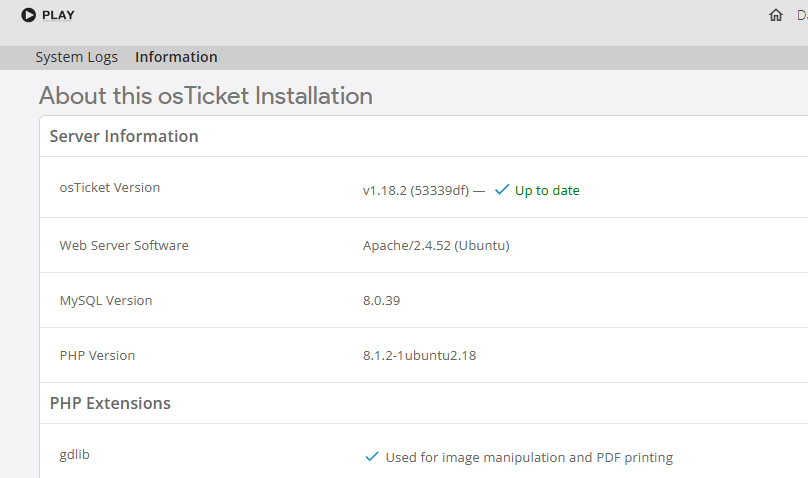This screenshot has width=808, height=478.
Task: Click the 8.1.2-1ubuntu2.18 PHP value
Action: (x=419, y=355)
